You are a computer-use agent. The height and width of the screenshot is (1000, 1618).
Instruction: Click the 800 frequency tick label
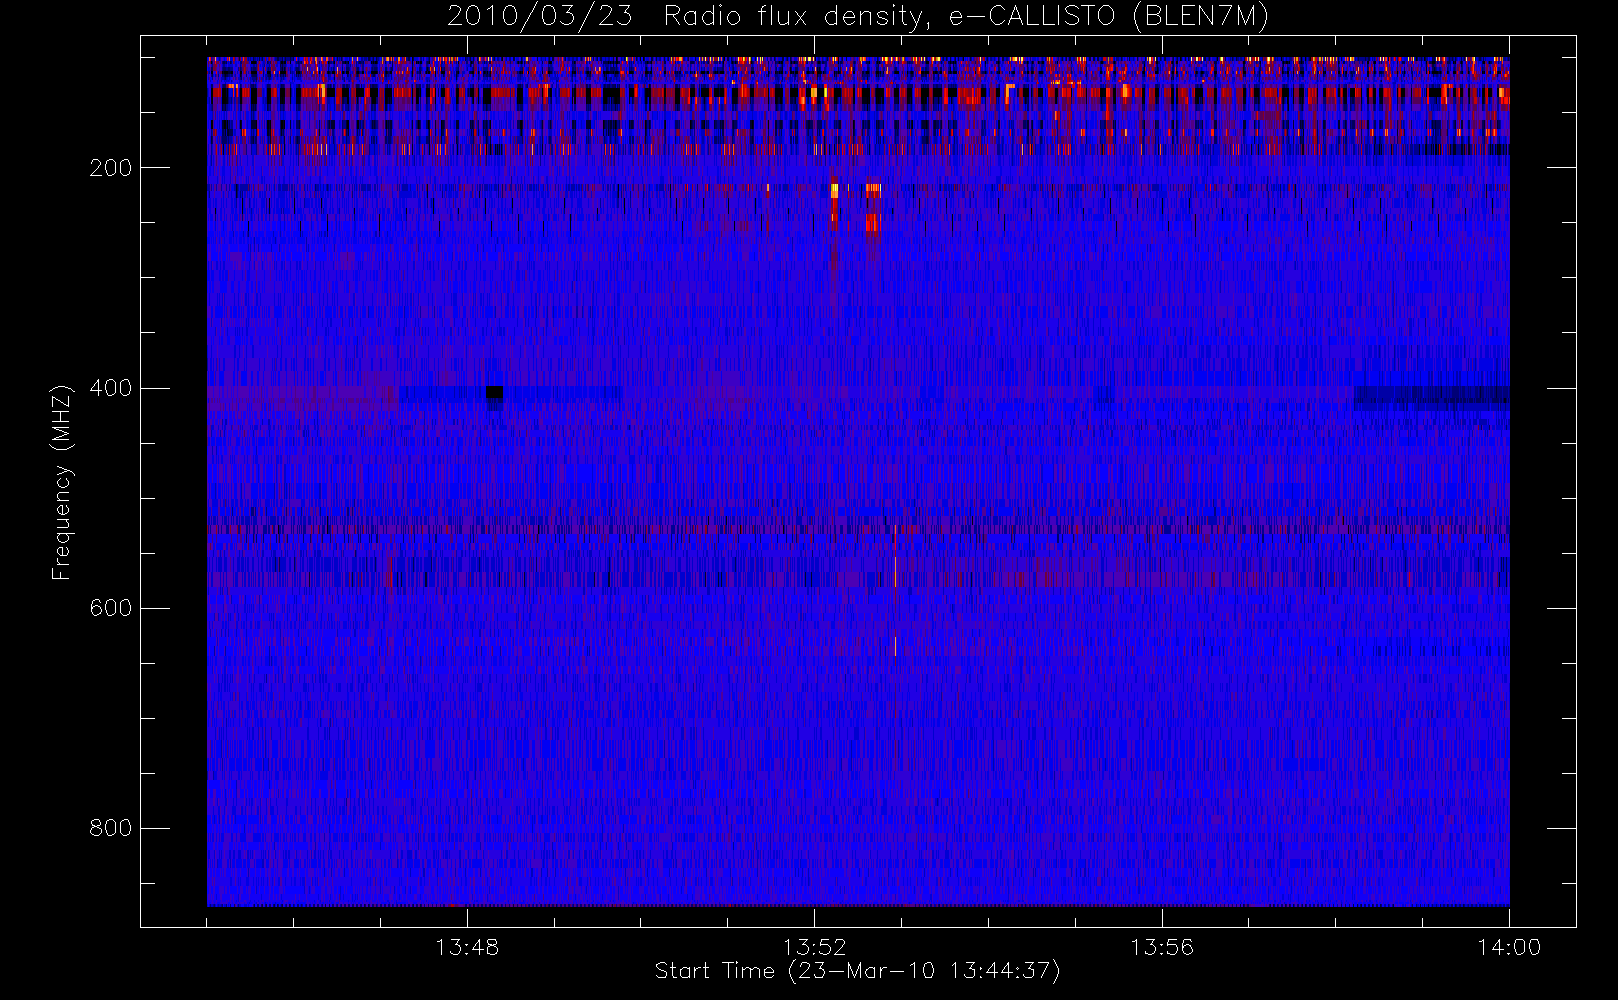click(110, 828)
